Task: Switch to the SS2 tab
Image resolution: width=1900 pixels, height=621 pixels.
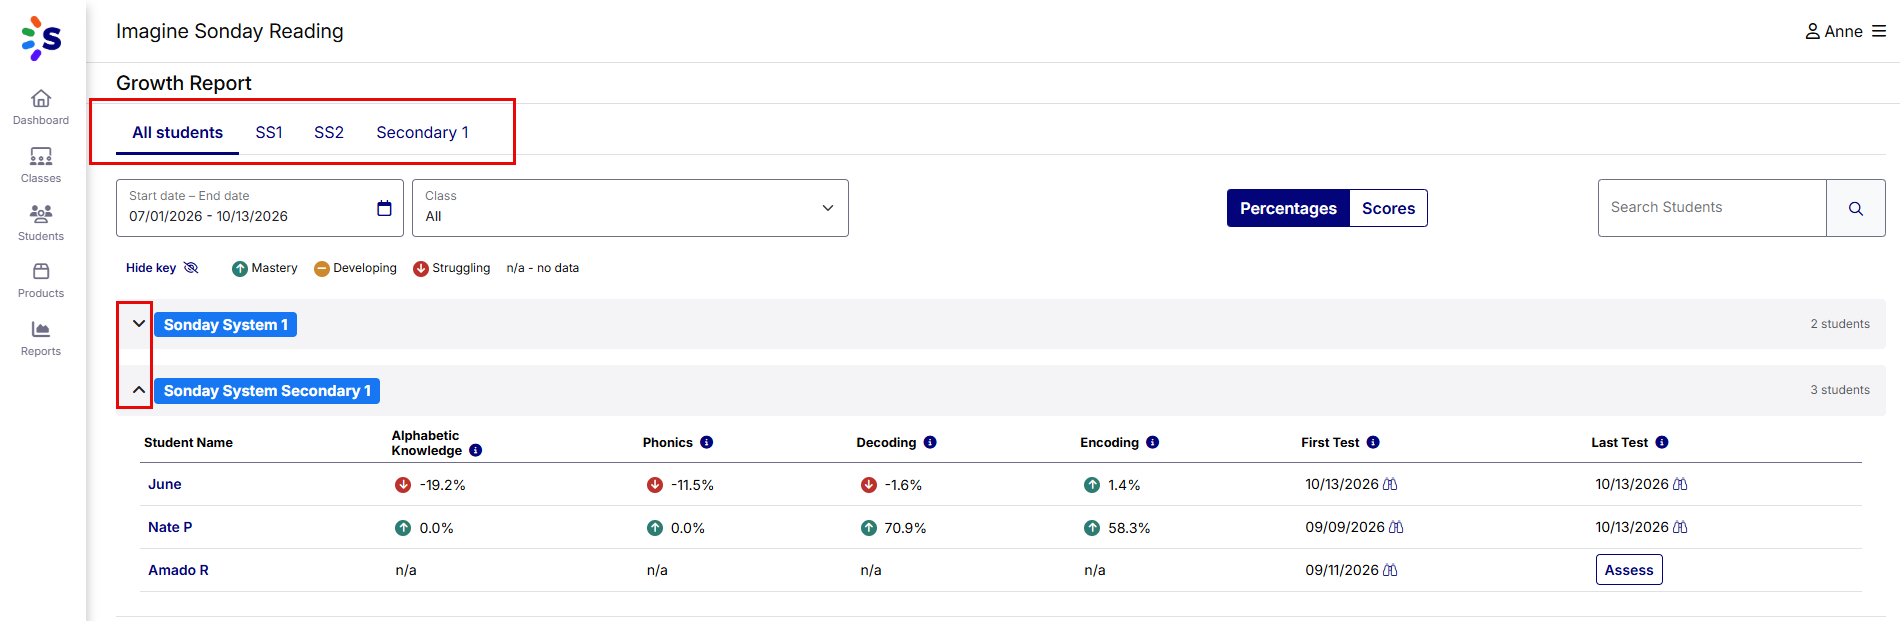Action: [x=329, y=133]
